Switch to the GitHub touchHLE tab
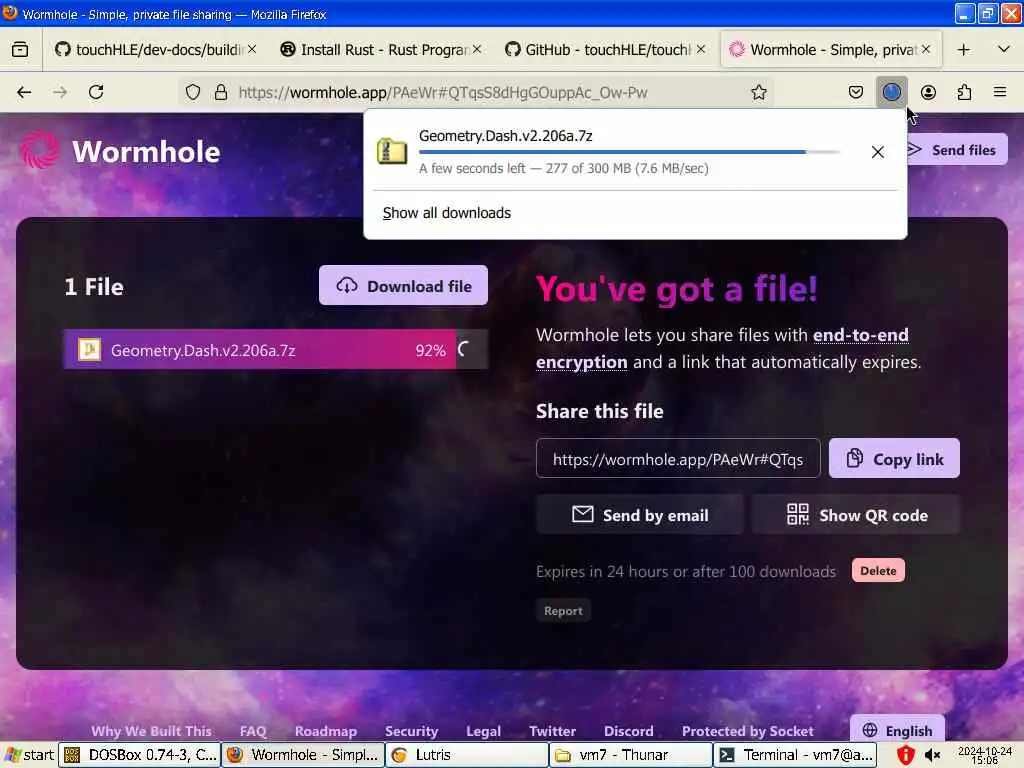1024x768 pixels. (x=605, y=50)
